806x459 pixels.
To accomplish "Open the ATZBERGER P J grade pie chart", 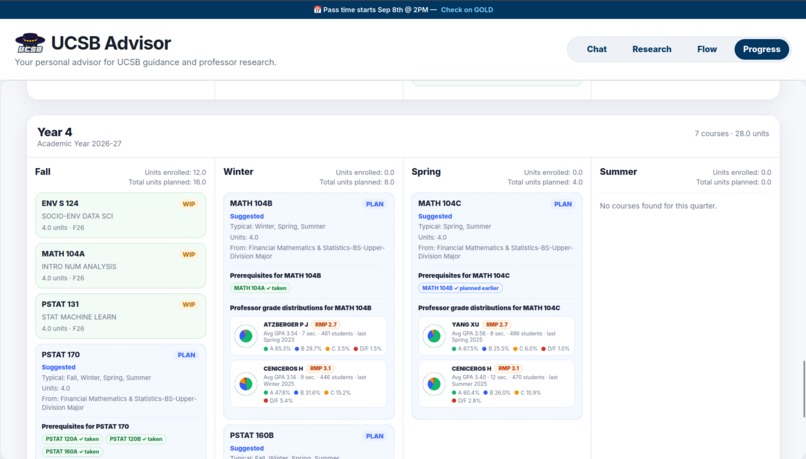I will (x=246, y=336).
